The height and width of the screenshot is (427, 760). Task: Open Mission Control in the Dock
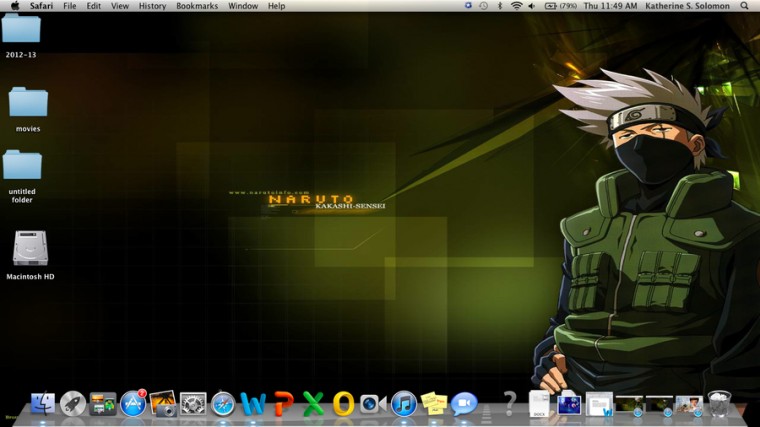coord(103,404)
